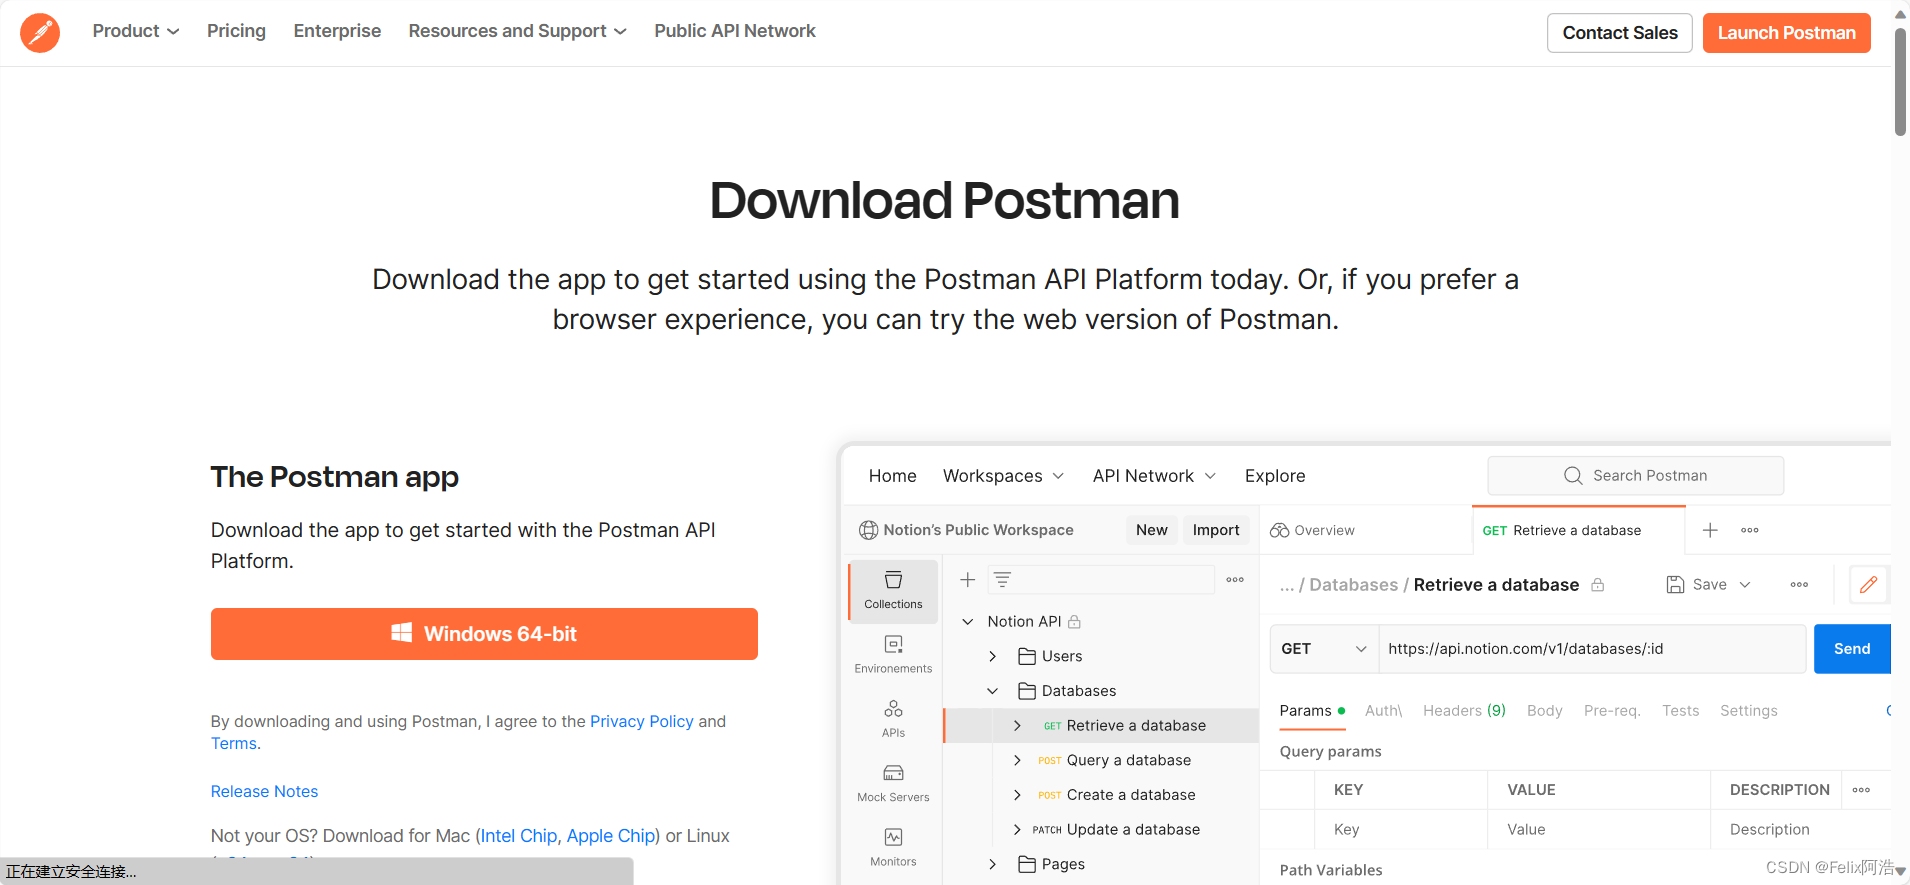Click the plus icon above collections list
Image resolution: width=1910 pixels, height=885 pixels.
coord(967,580)
